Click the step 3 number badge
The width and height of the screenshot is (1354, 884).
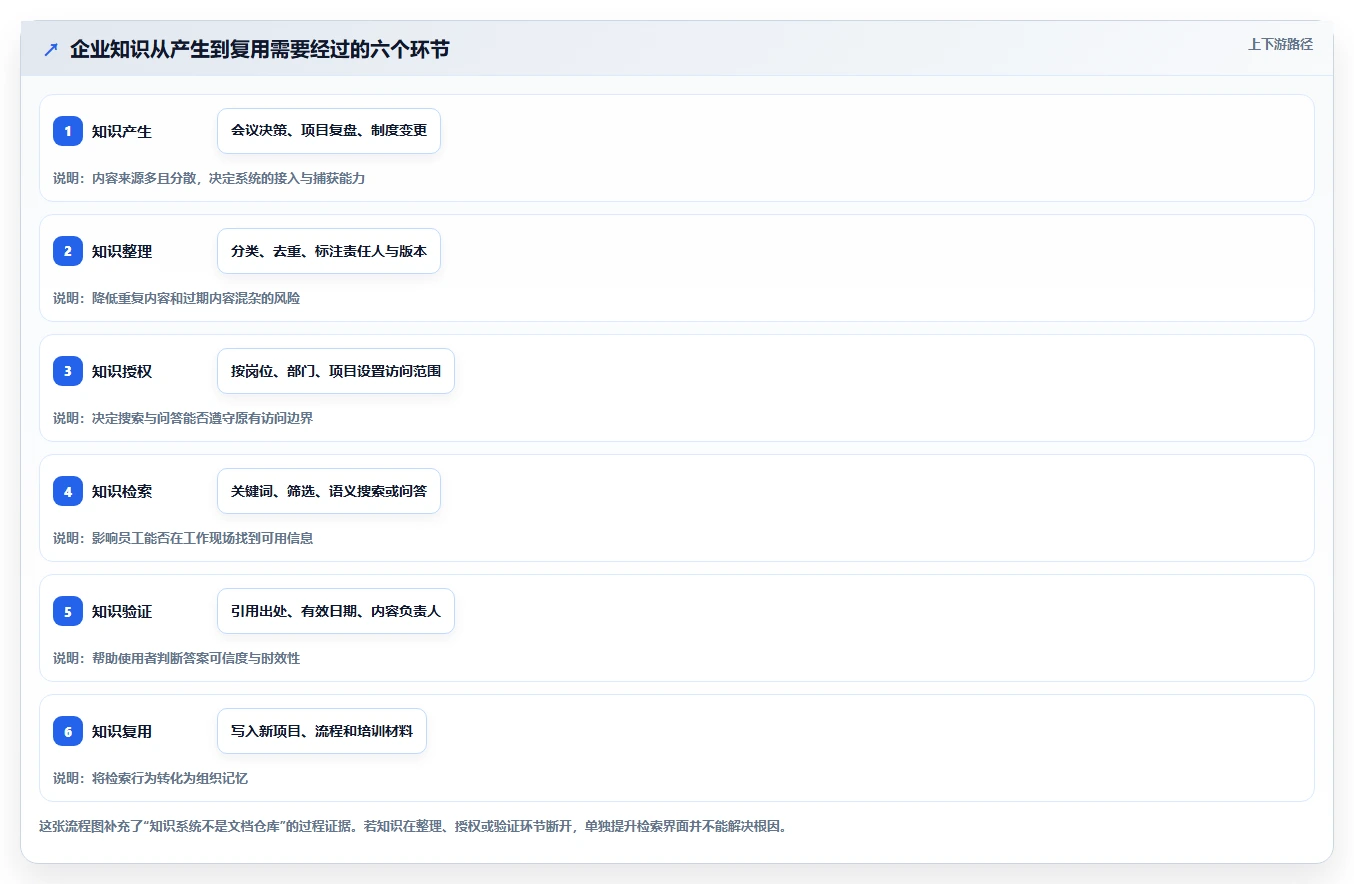pyautogui.click(x=68, y=371)
